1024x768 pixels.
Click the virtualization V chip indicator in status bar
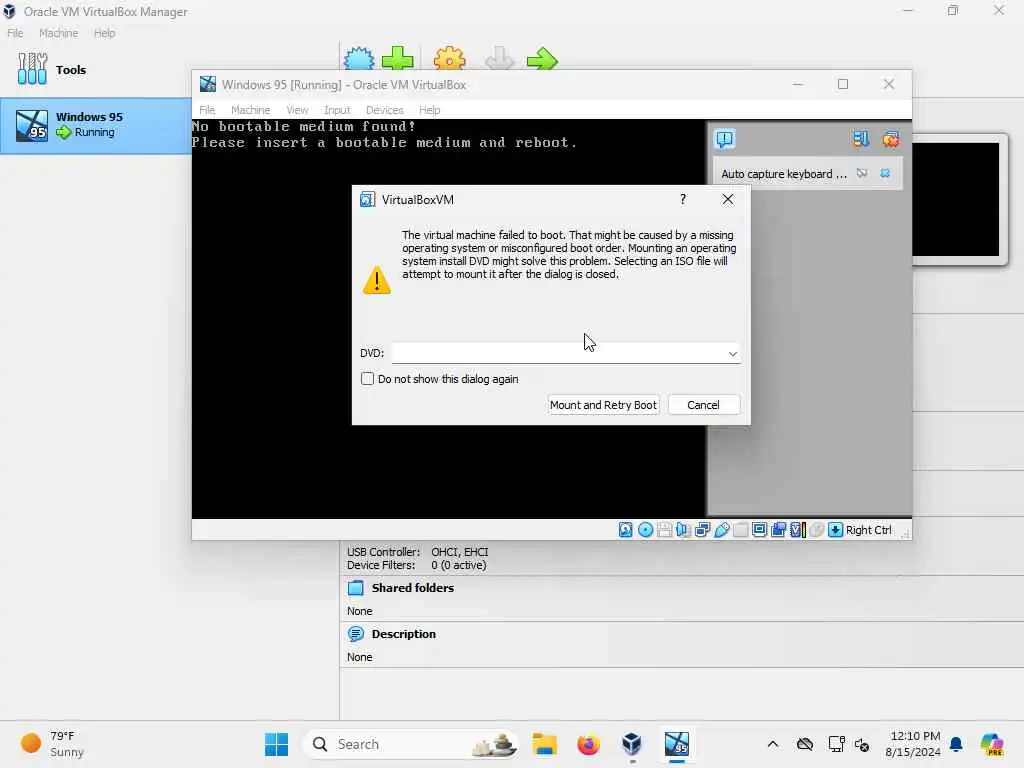coord(797,530)
